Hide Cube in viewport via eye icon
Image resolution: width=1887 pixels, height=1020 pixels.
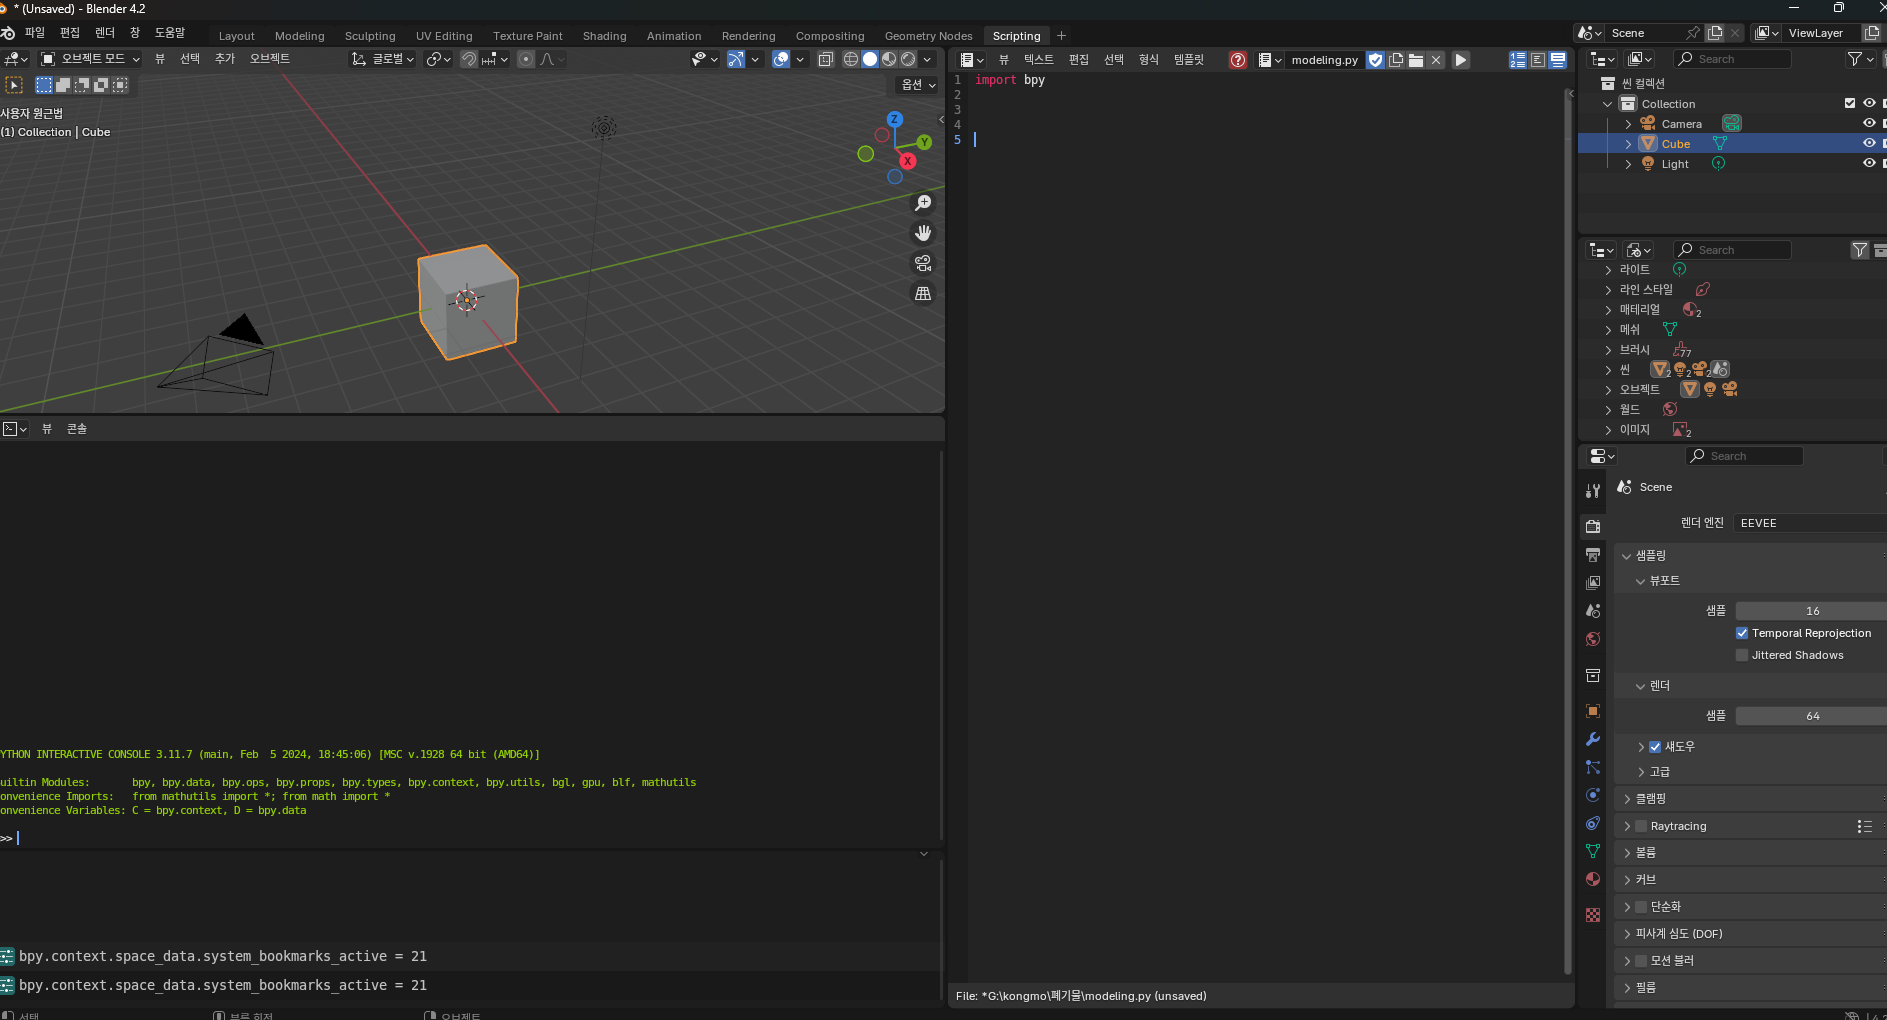click(1869, 143)
